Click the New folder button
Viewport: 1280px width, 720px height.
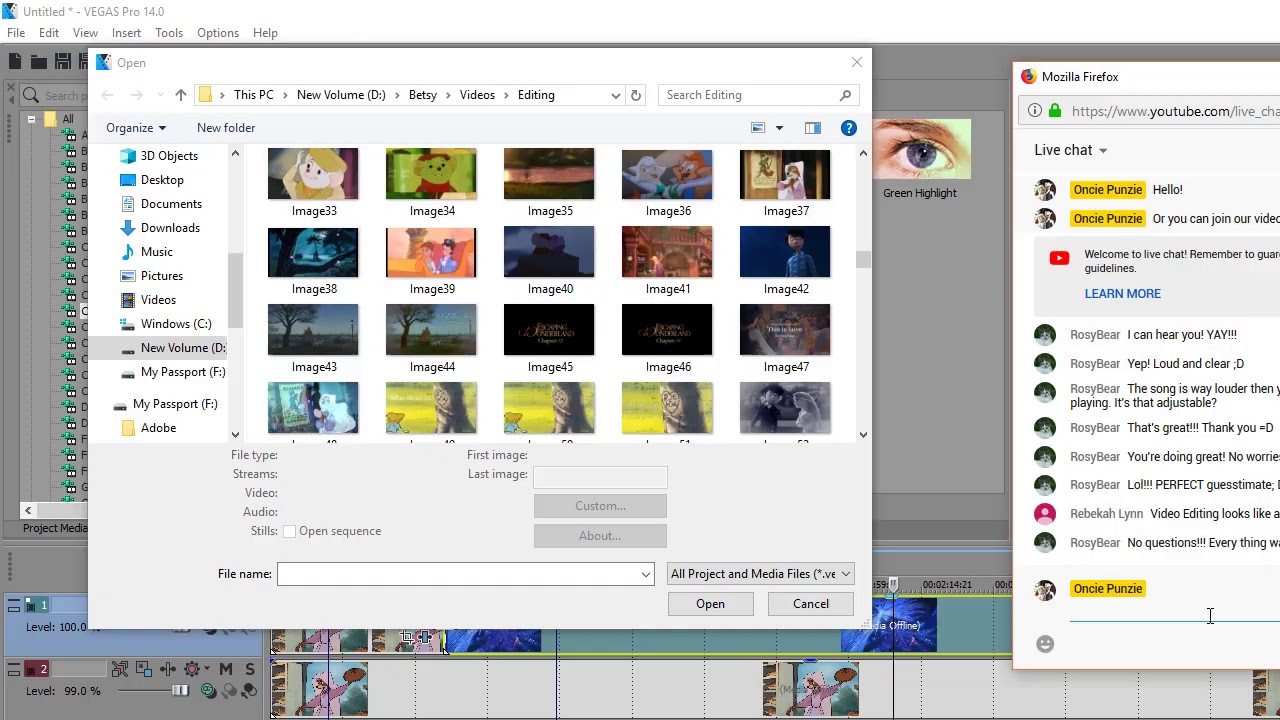(x=226, y=128)
